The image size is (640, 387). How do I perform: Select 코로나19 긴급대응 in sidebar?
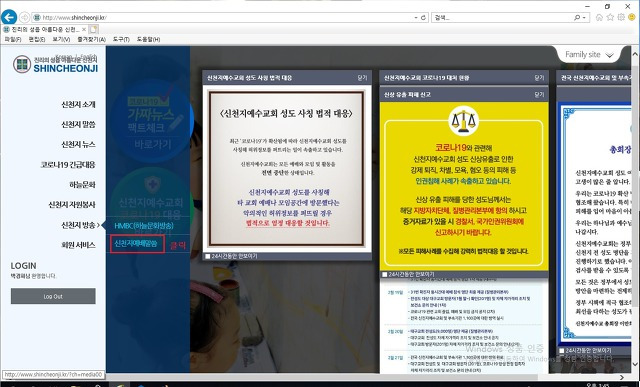68,165
